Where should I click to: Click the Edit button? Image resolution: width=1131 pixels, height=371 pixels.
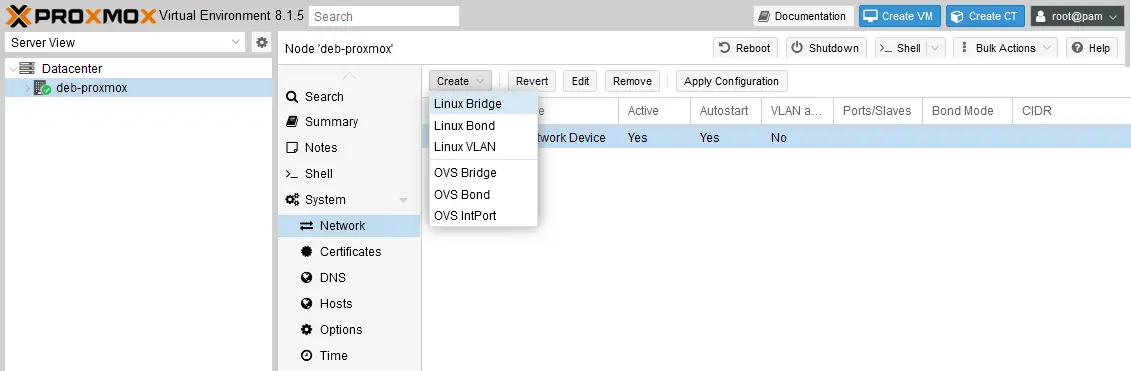[580, 81]
